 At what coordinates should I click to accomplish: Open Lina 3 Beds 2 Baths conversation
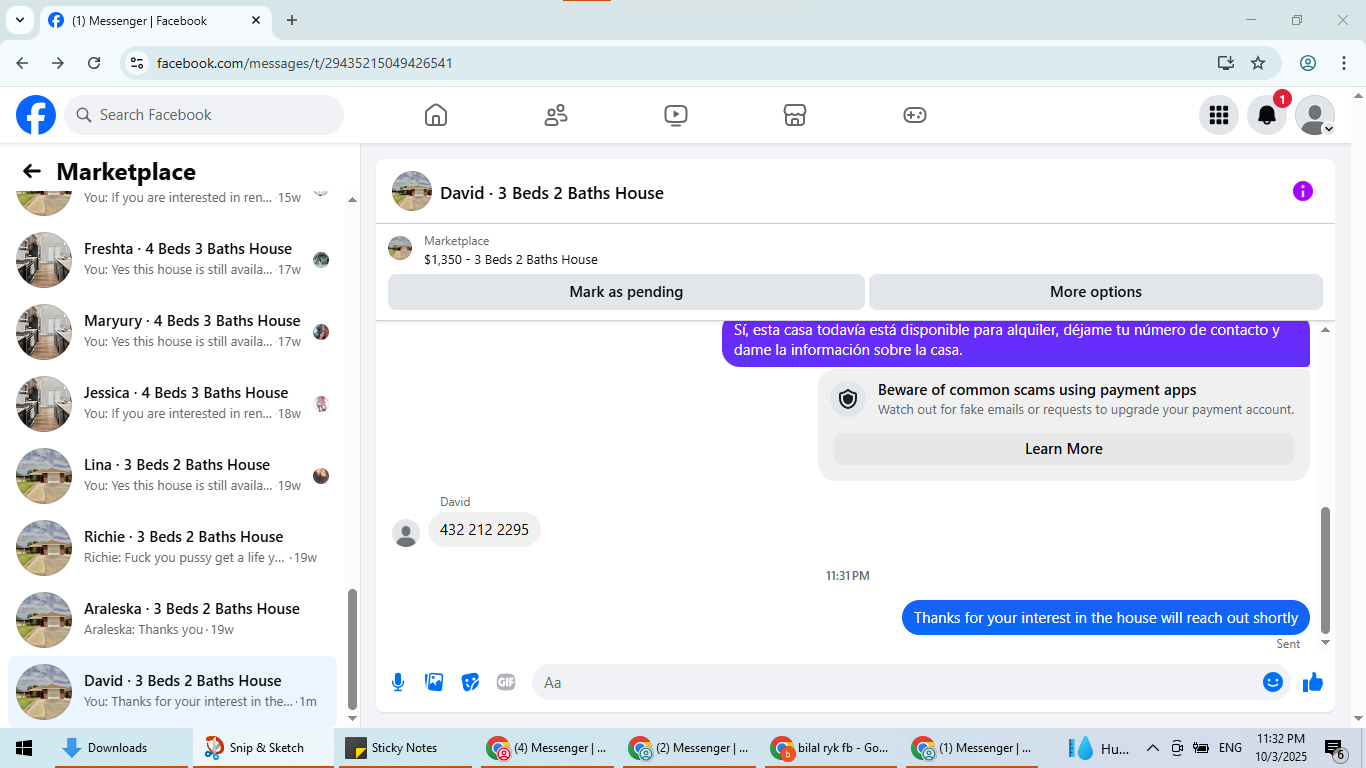coord(173,476)
